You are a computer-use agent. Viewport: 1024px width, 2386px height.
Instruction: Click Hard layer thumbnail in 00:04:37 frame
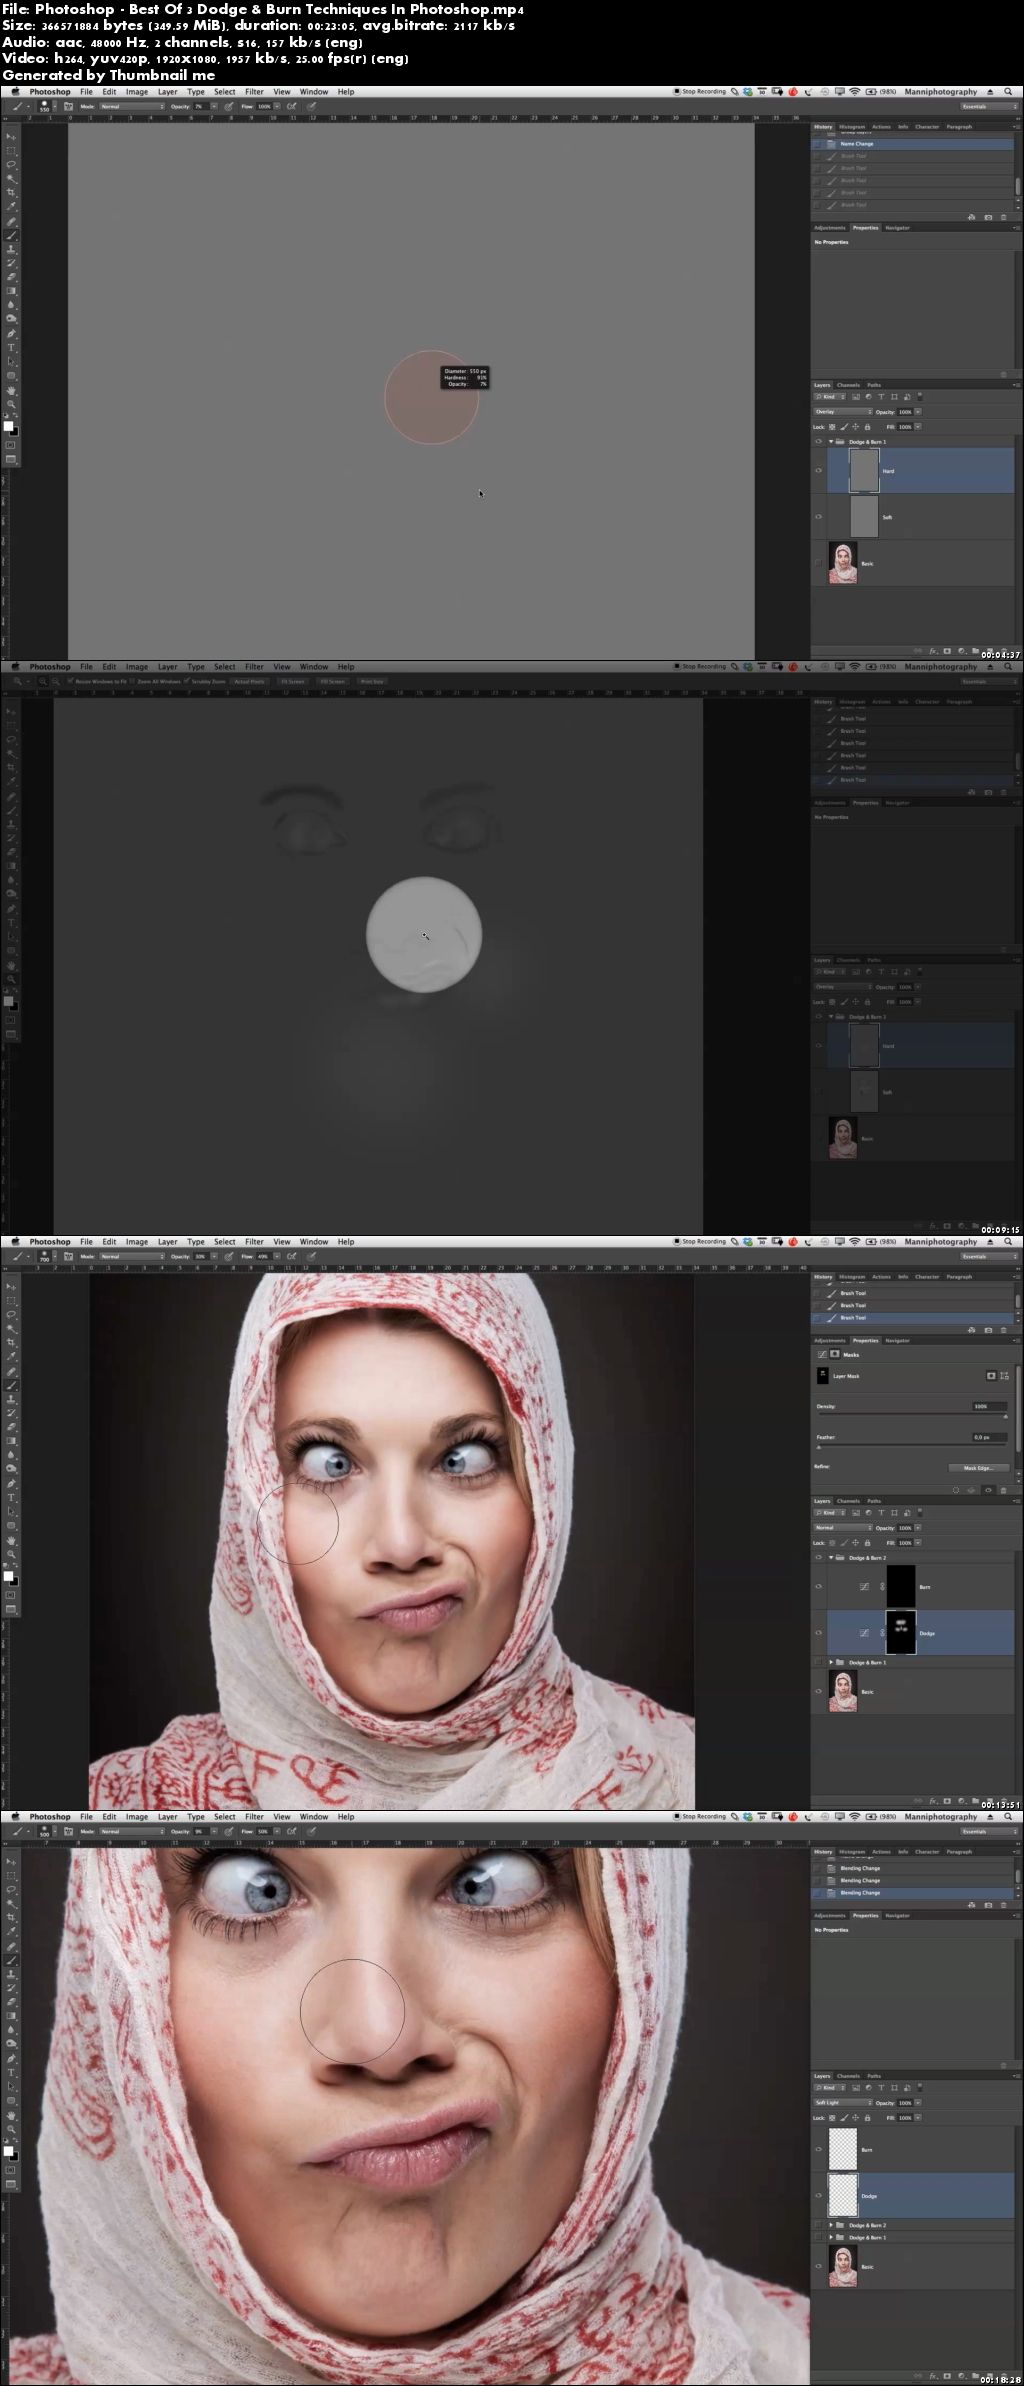[x=864, y=470]
